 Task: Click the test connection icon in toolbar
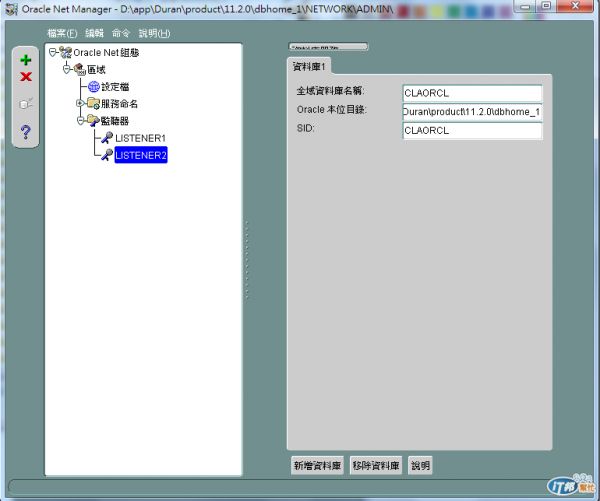click(x=26, y=103)
